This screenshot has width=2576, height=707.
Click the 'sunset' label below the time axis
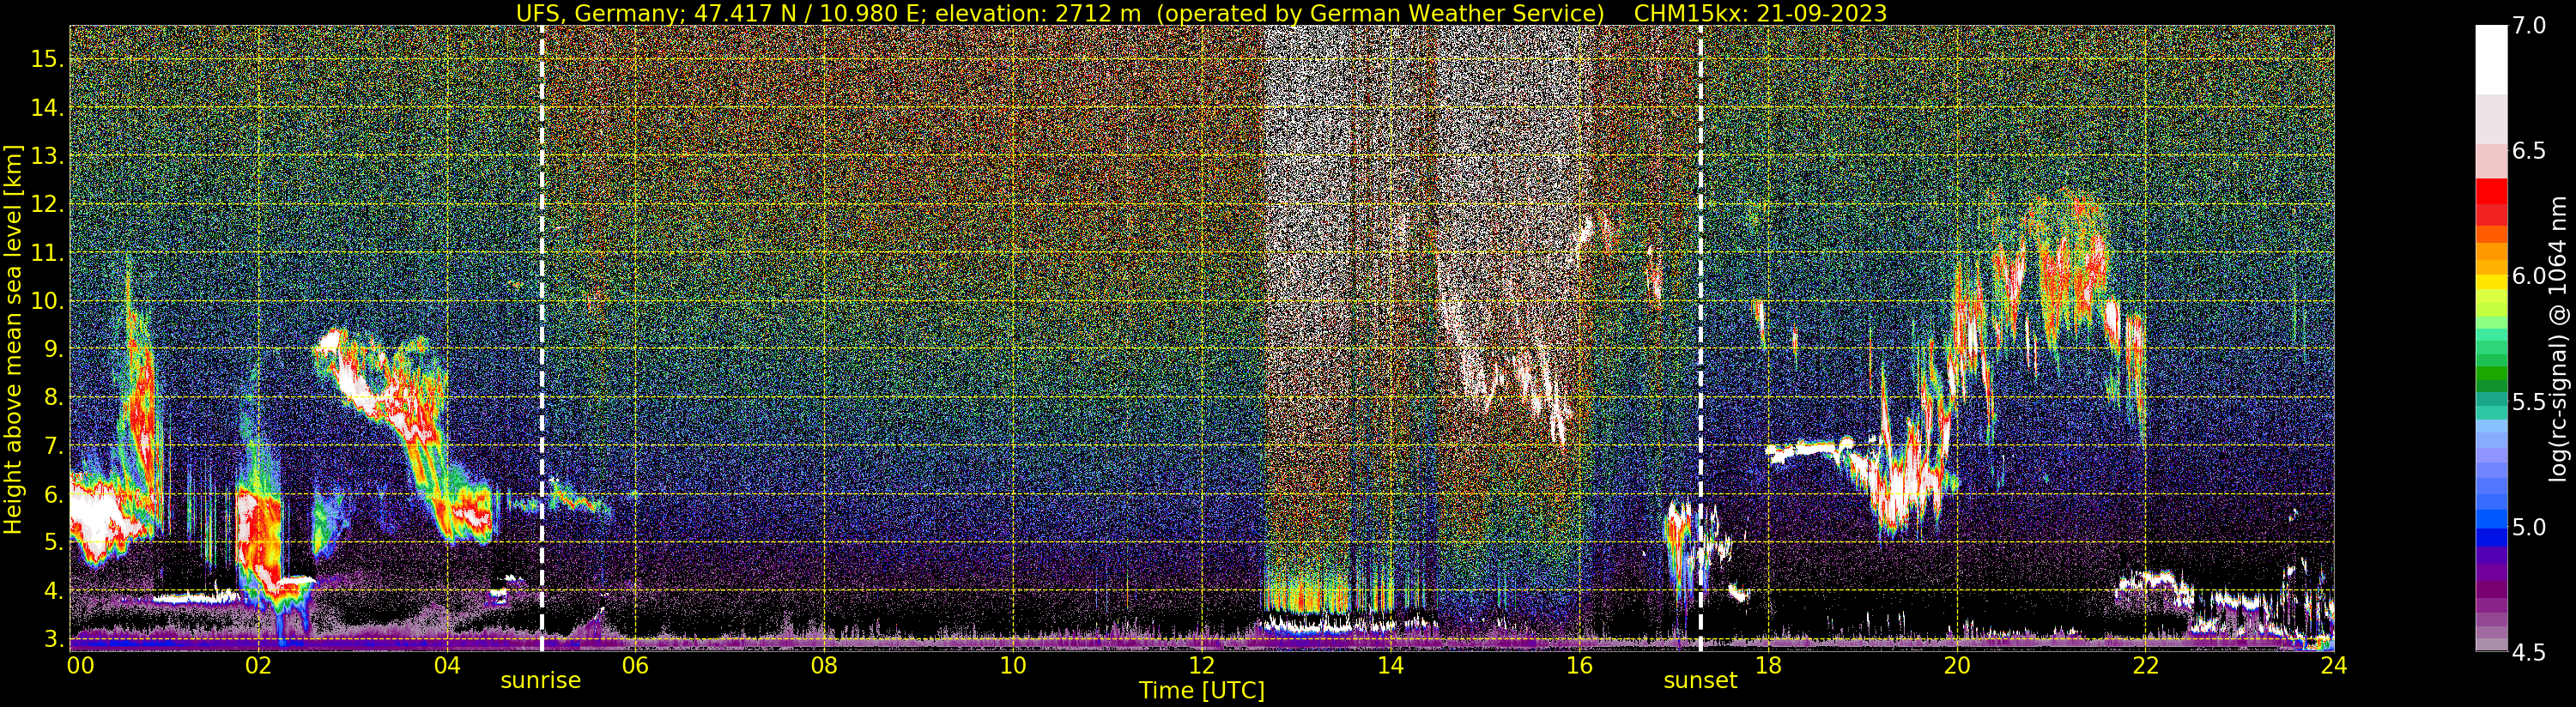1700,680
